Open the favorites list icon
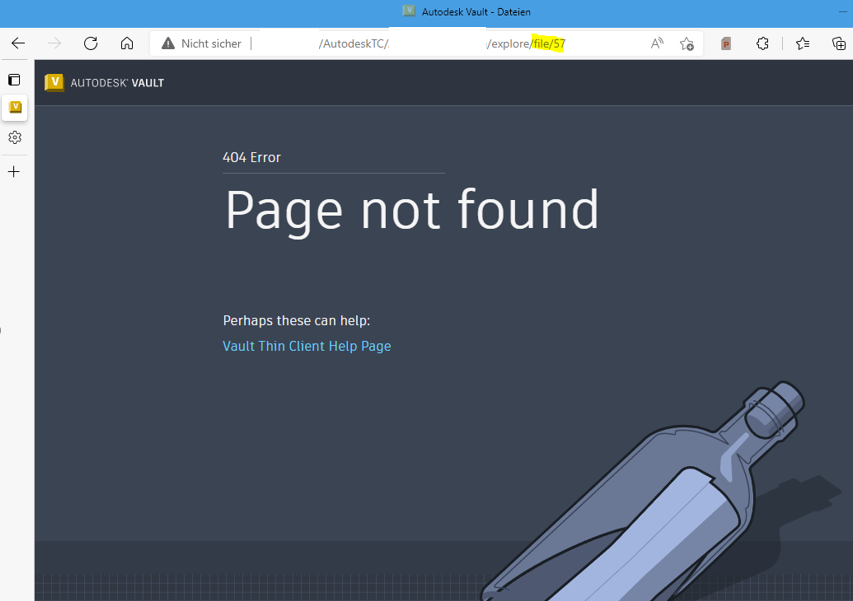 803,43
